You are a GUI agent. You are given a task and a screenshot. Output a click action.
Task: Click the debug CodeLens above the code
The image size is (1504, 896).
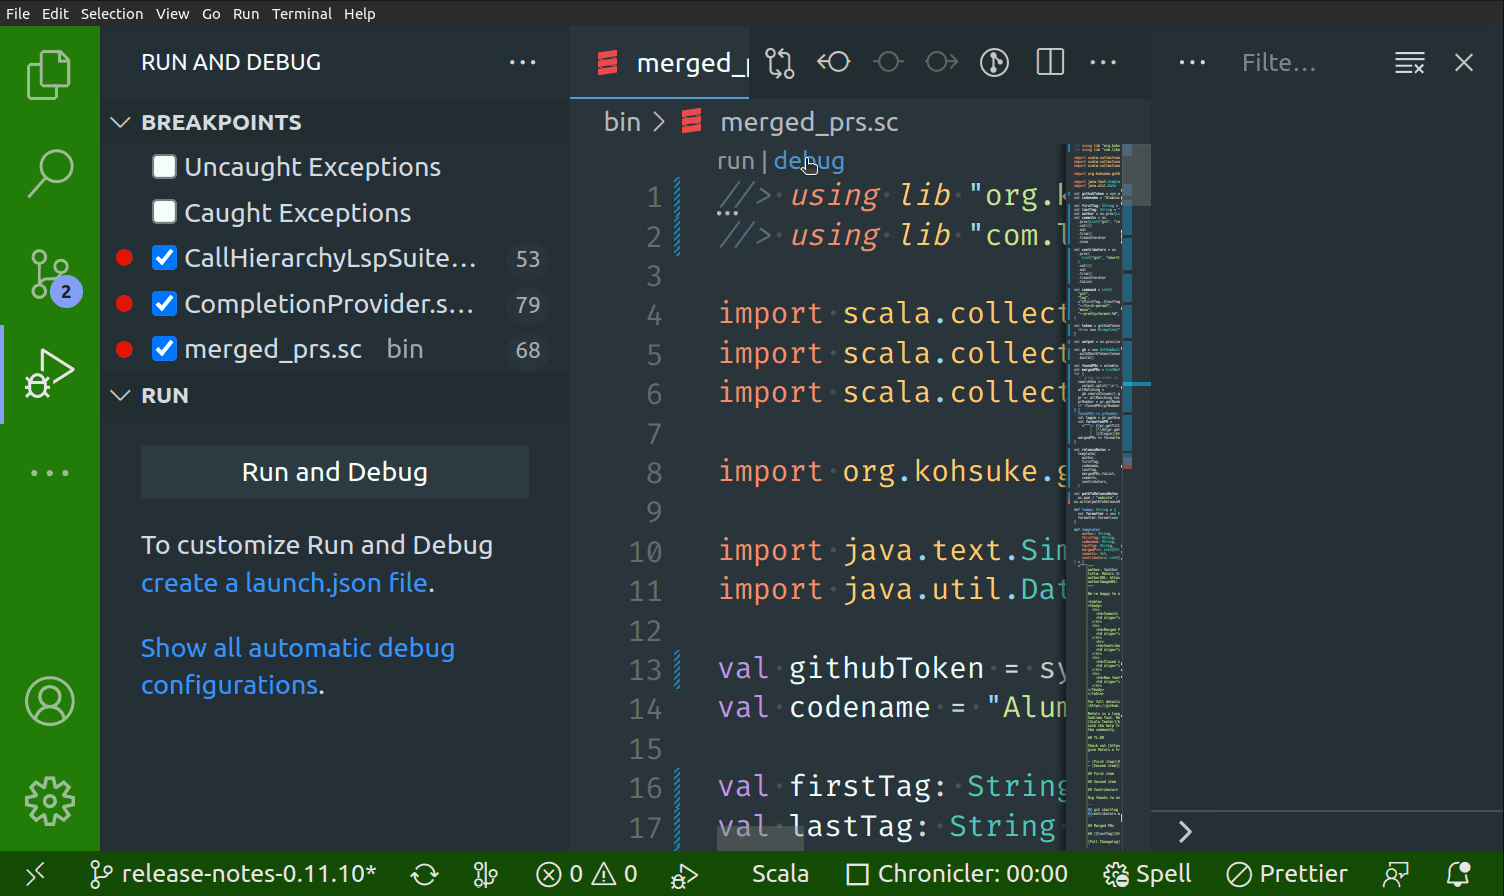point(808,160)
